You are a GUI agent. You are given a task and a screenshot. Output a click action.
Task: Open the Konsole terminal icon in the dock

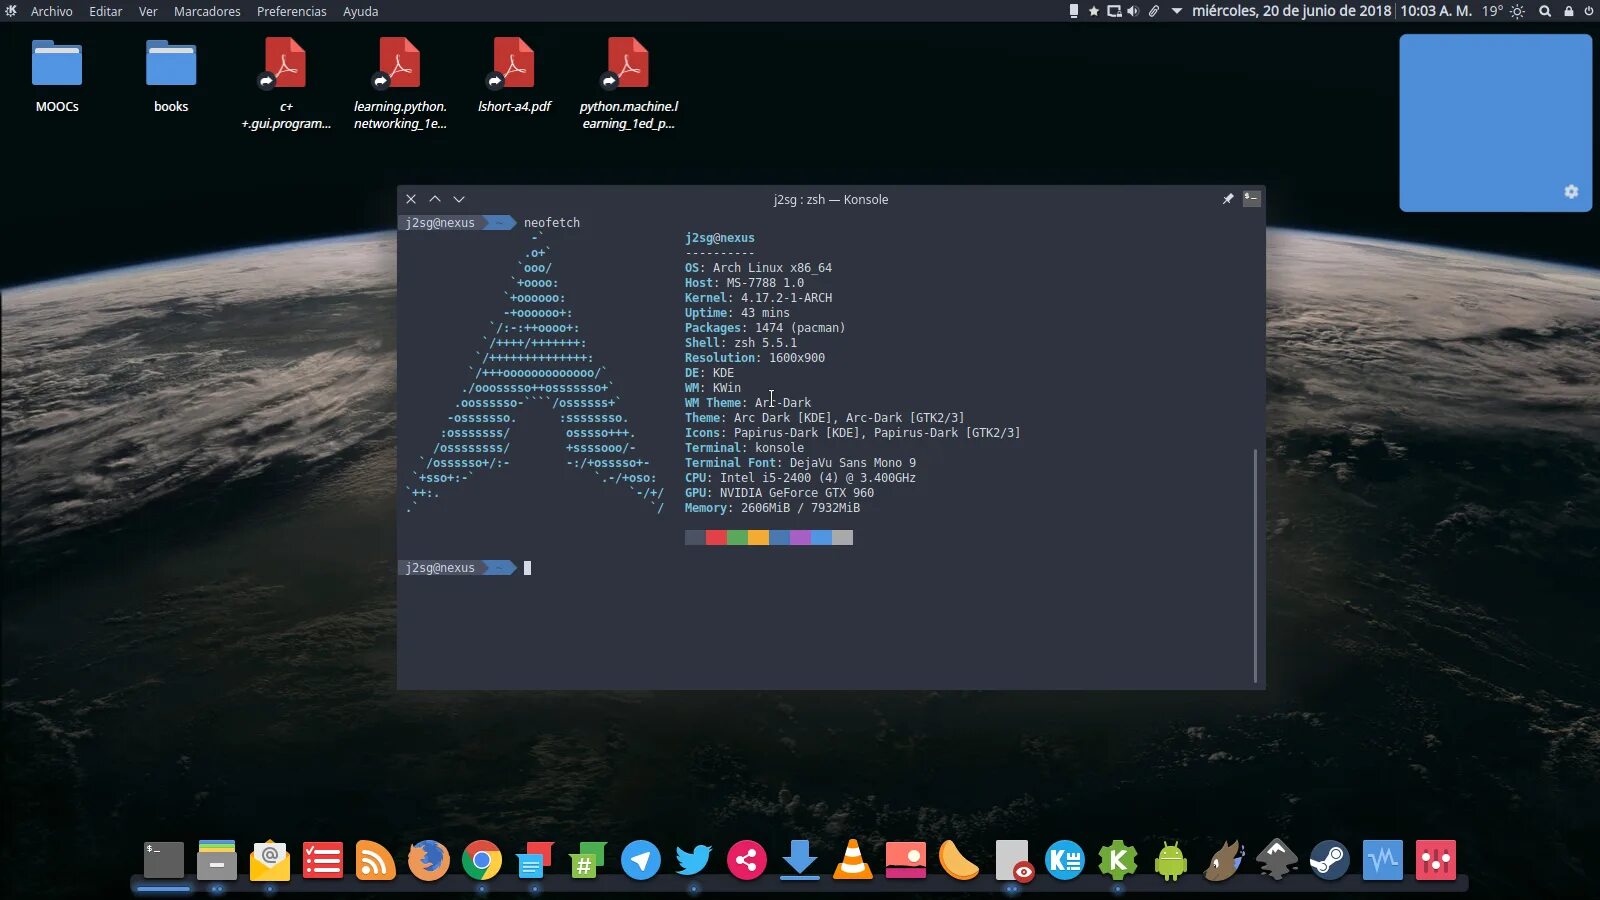coord(164,860)
